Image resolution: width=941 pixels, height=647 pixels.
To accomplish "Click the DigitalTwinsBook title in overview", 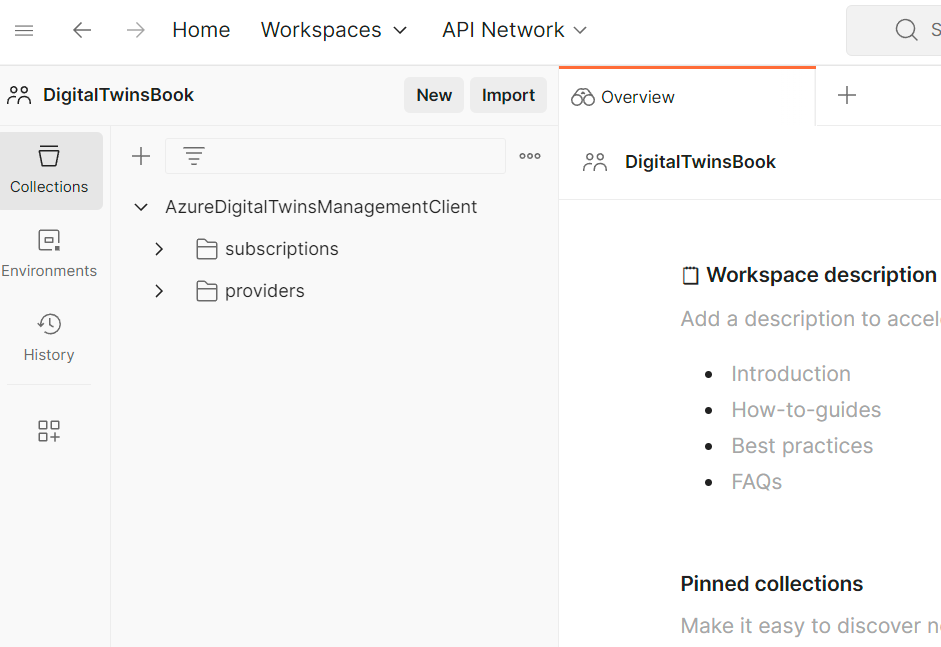I will pos(700,161).
